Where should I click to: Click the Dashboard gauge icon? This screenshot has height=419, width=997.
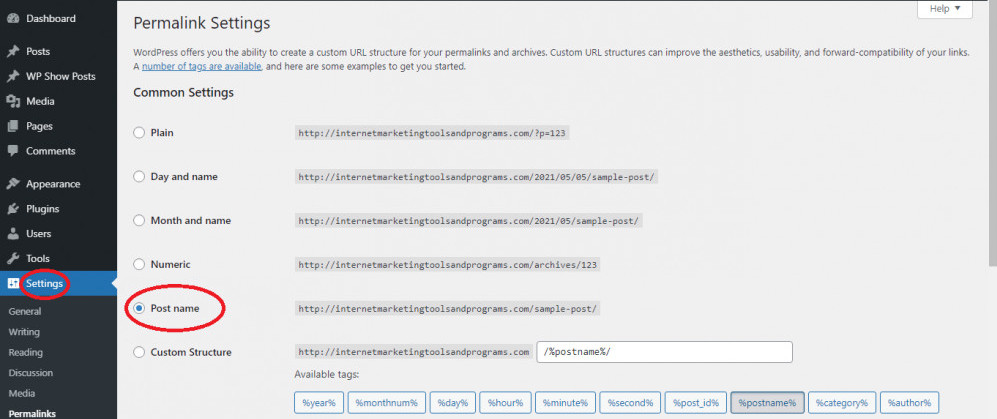tap(13, 18)
